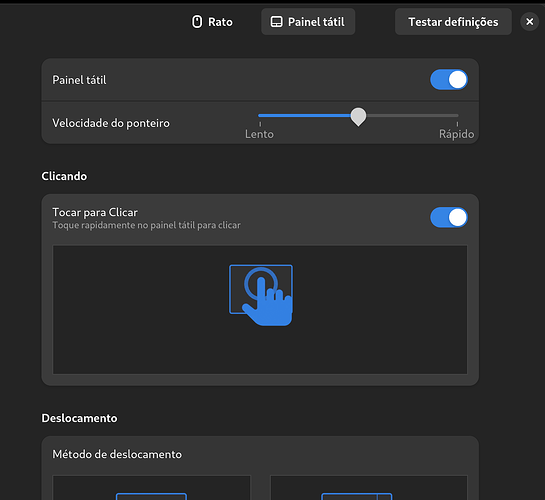The image size is (545, 500).
Task: Click the tap-to-click hand illustration
Action: click(261, 295)
